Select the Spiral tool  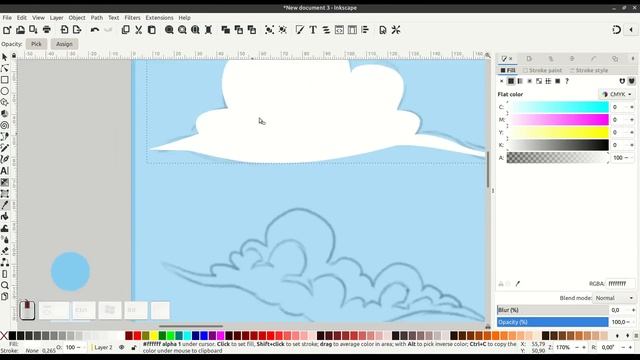[4, 125]
